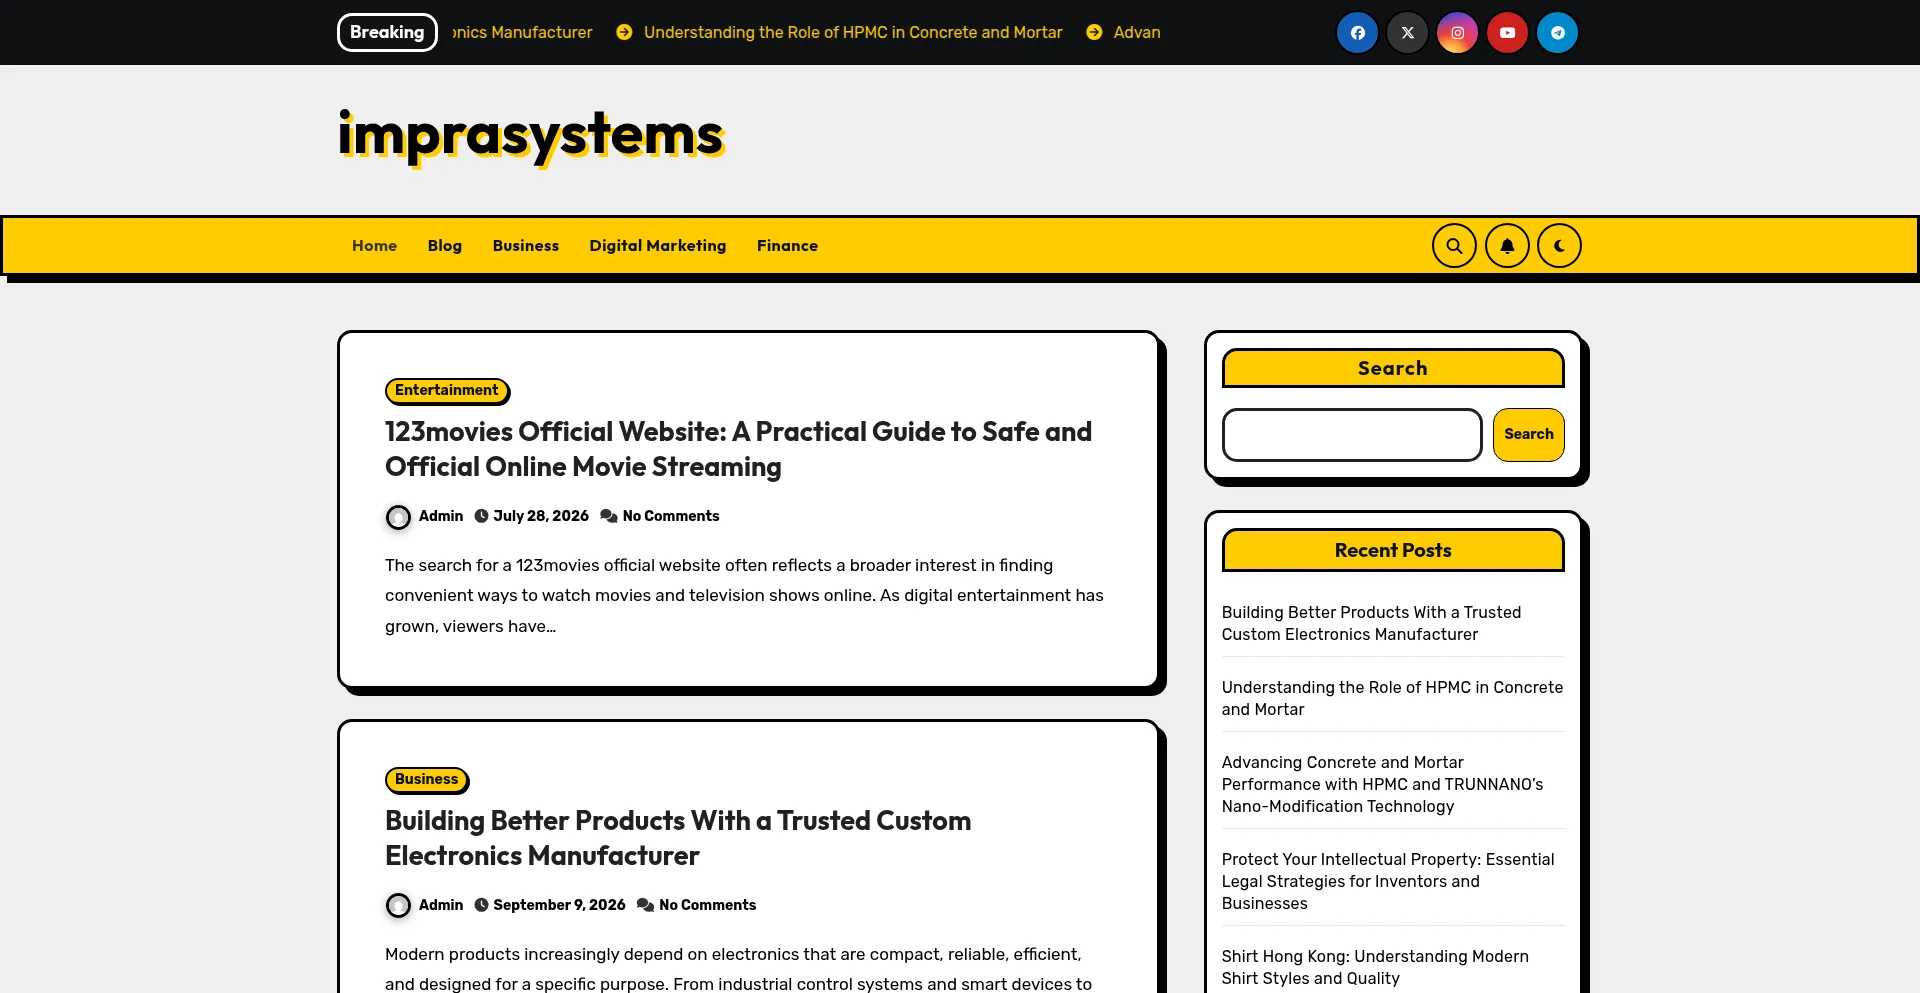Open No Comments link on 123movies post
Viewport: 1920px width, 993px height.
click(x=671, y=516)
